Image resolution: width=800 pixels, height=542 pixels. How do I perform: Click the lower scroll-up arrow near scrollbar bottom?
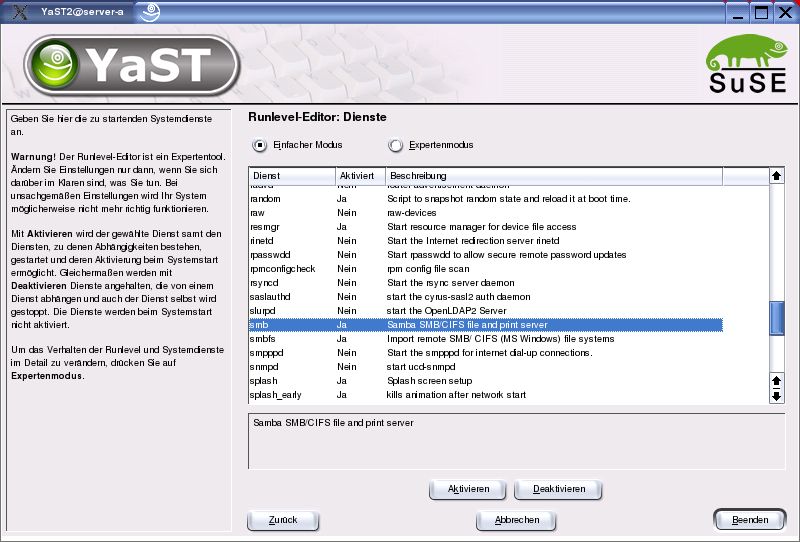click(x=777, y=381)
